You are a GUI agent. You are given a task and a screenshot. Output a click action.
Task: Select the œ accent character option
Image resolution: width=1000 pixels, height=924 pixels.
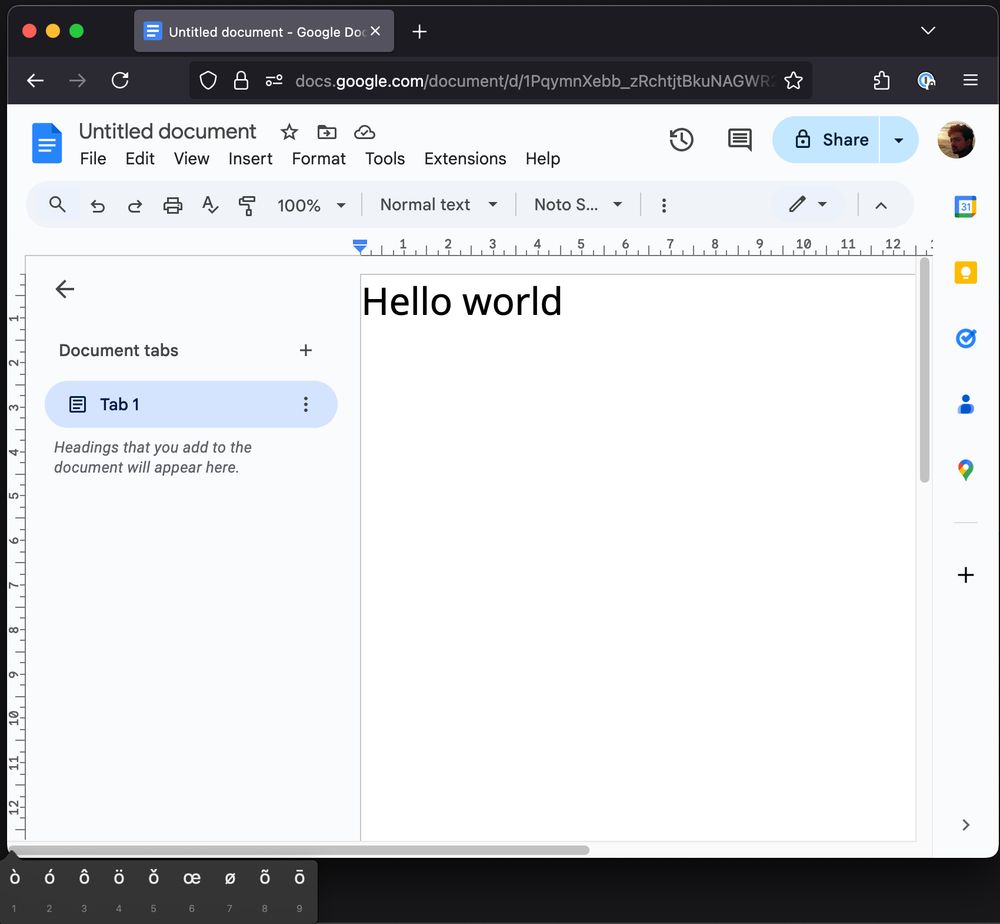click(x=191, y=879)
